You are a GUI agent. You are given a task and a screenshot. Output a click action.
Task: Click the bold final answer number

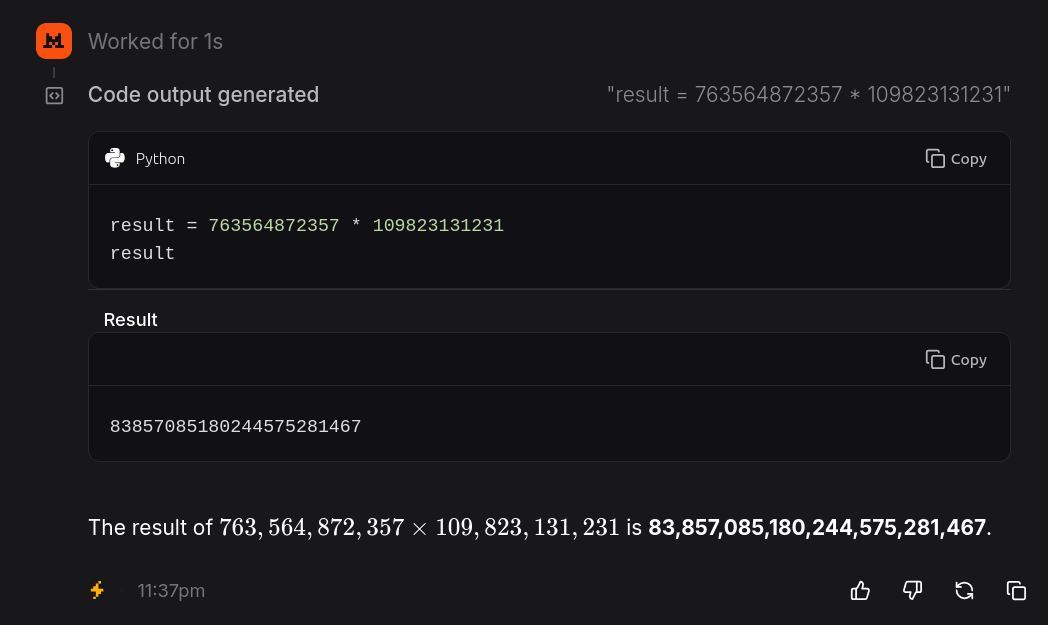817,527
